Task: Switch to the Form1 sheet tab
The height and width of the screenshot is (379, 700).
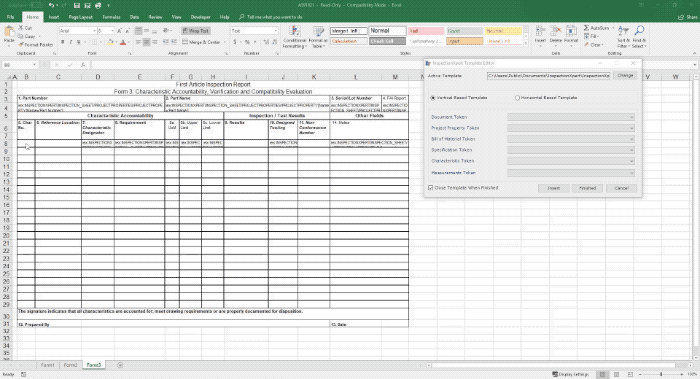Action: [x=47, y=365]
